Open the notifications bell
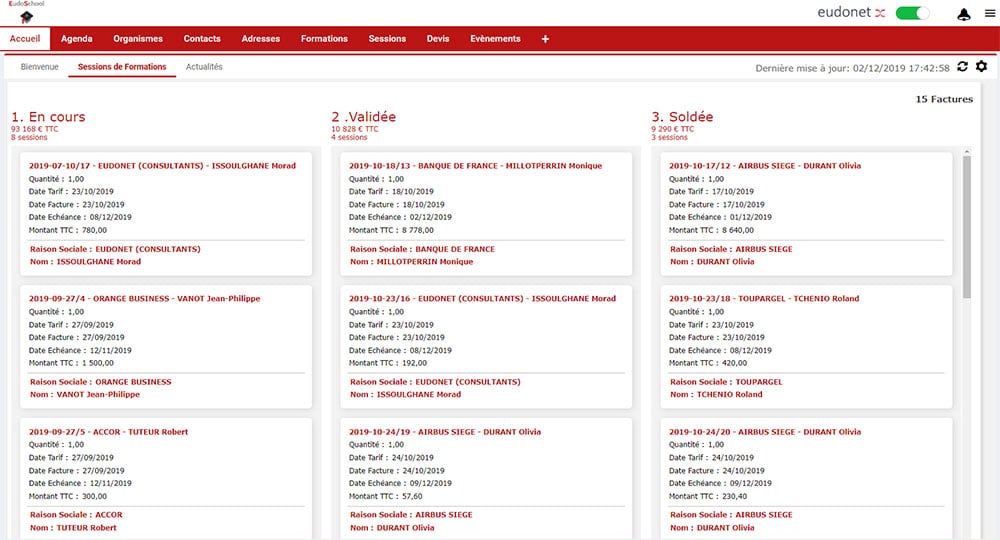Image resolution: width=1000 pixels, height=540 pixels. point(964,14)
